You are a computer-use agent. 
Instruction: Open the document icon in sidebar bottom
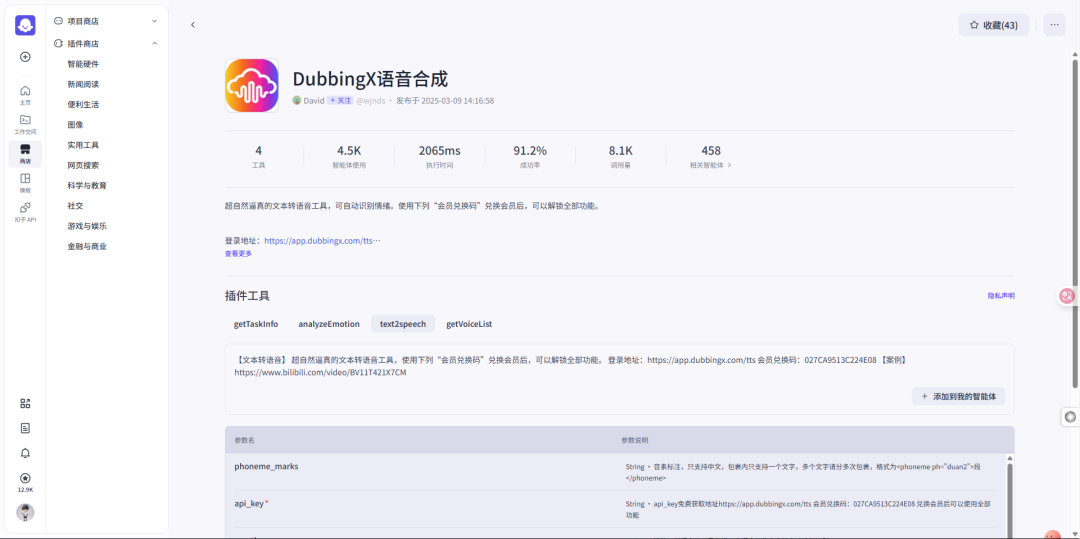25,428
